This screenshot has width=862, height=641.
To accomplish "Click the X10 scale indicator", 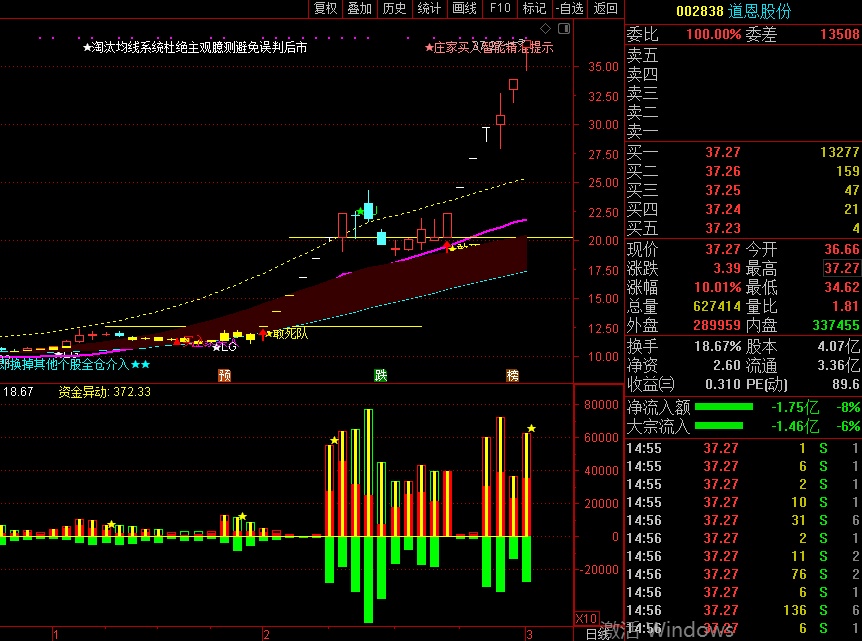I will 587,618.
